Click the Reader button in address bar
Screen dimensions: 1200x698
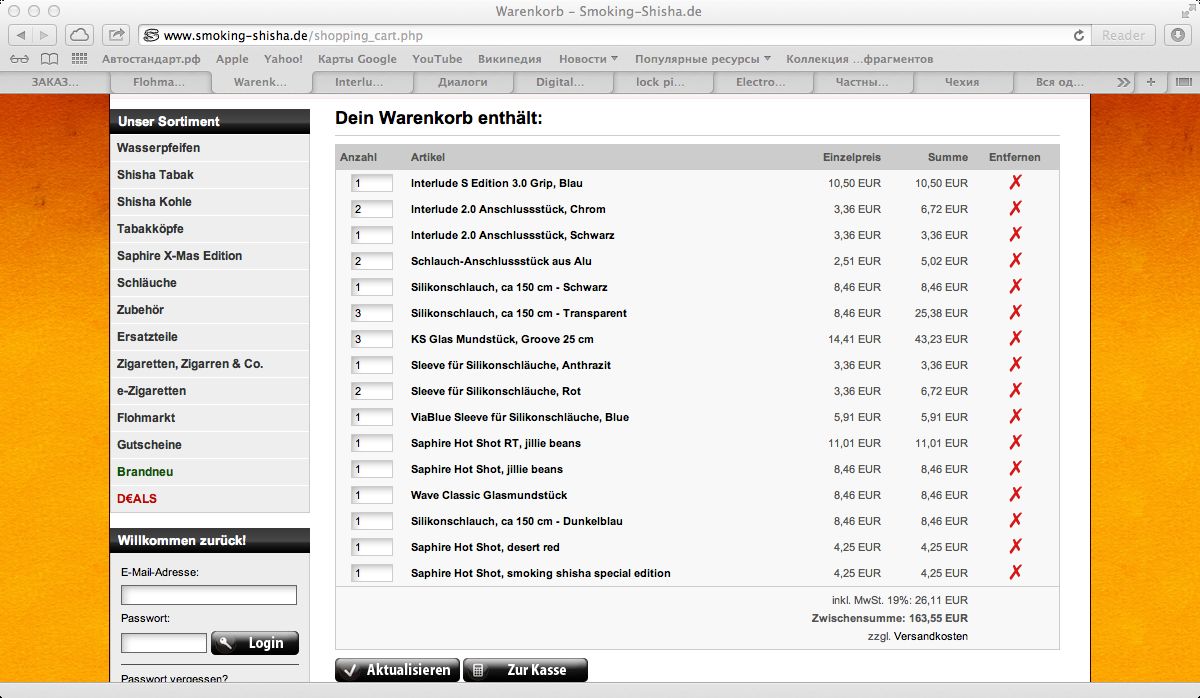1123,35
